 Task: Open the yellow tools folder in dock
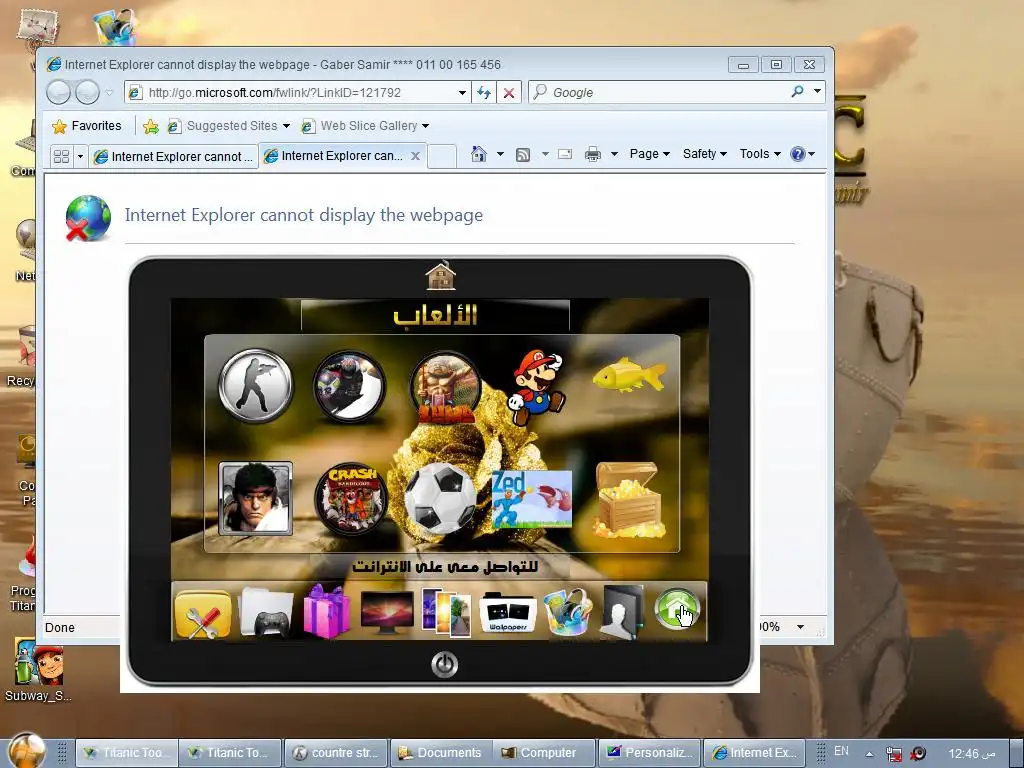(x=203, y=614)
